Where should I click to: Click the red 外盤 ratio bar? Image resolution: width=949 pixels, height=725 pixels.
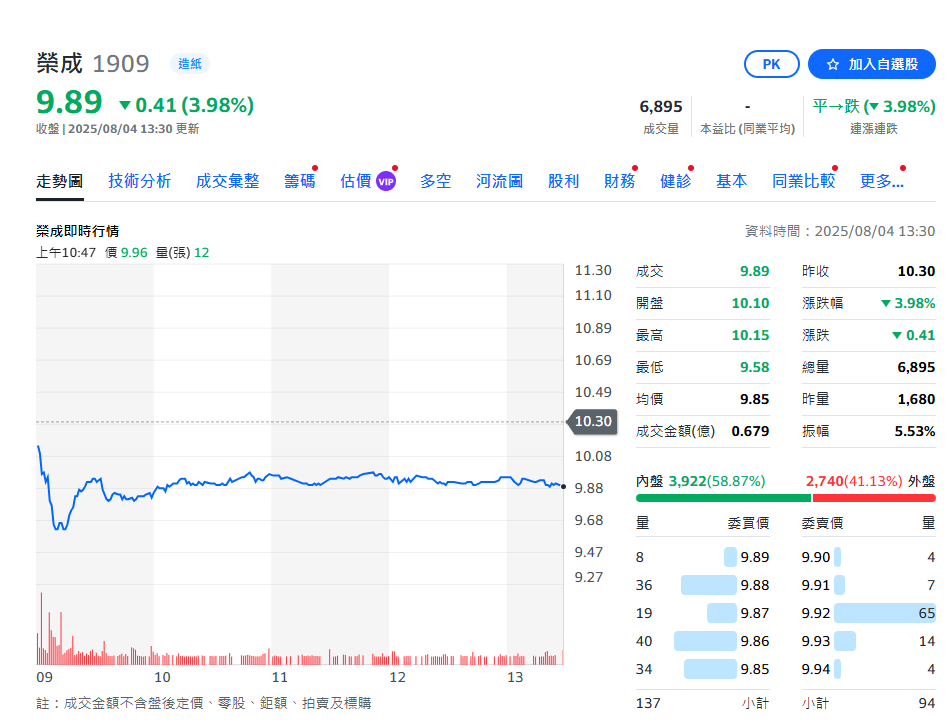pyautogui.click(x=874, y=498)
